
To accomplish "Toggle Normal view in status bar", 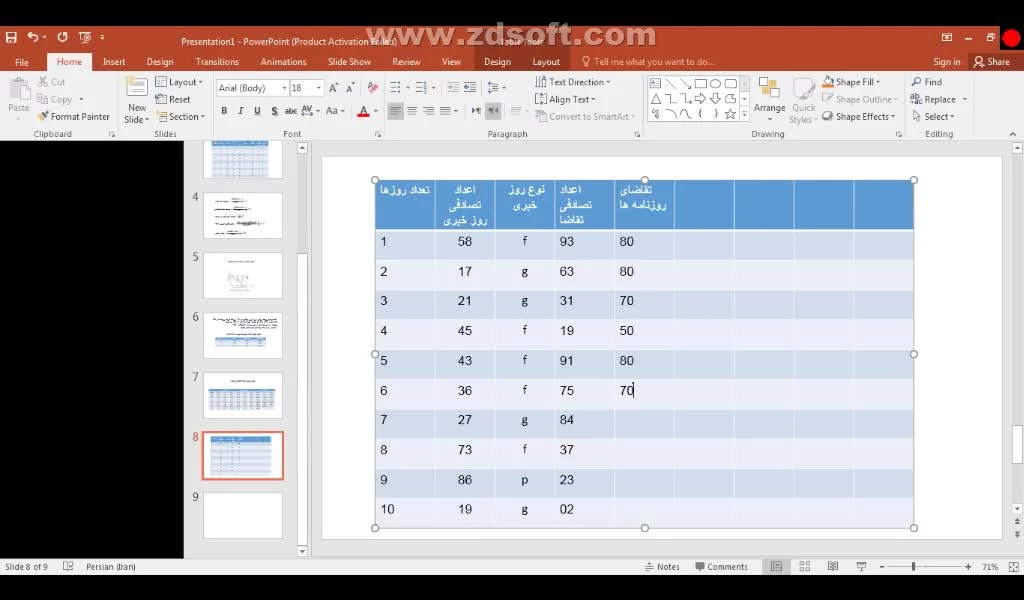I will point(776,567).
